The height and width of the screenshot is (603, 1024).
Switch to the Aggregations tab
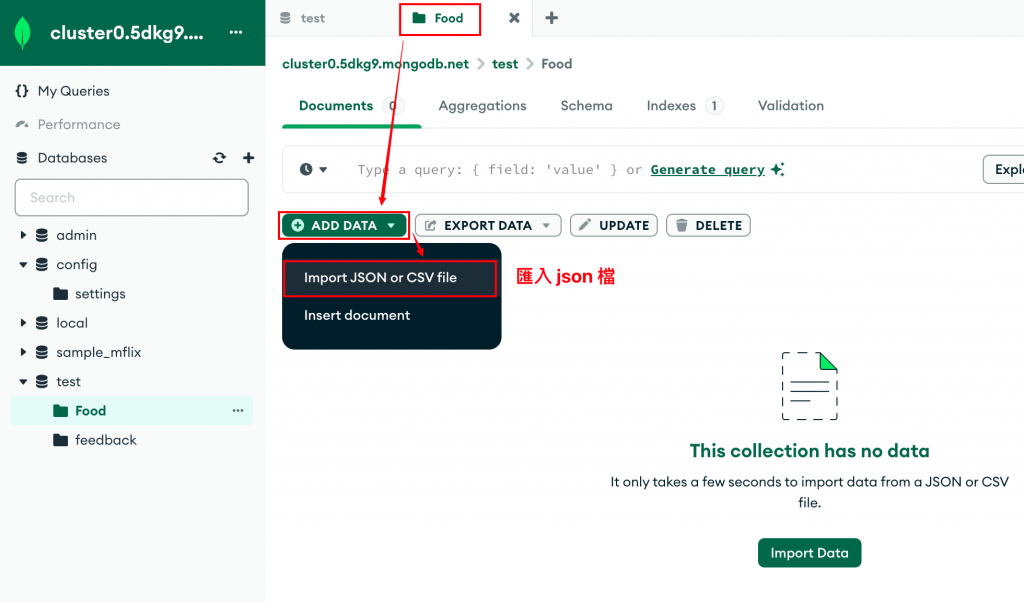[x=482, y=106]
